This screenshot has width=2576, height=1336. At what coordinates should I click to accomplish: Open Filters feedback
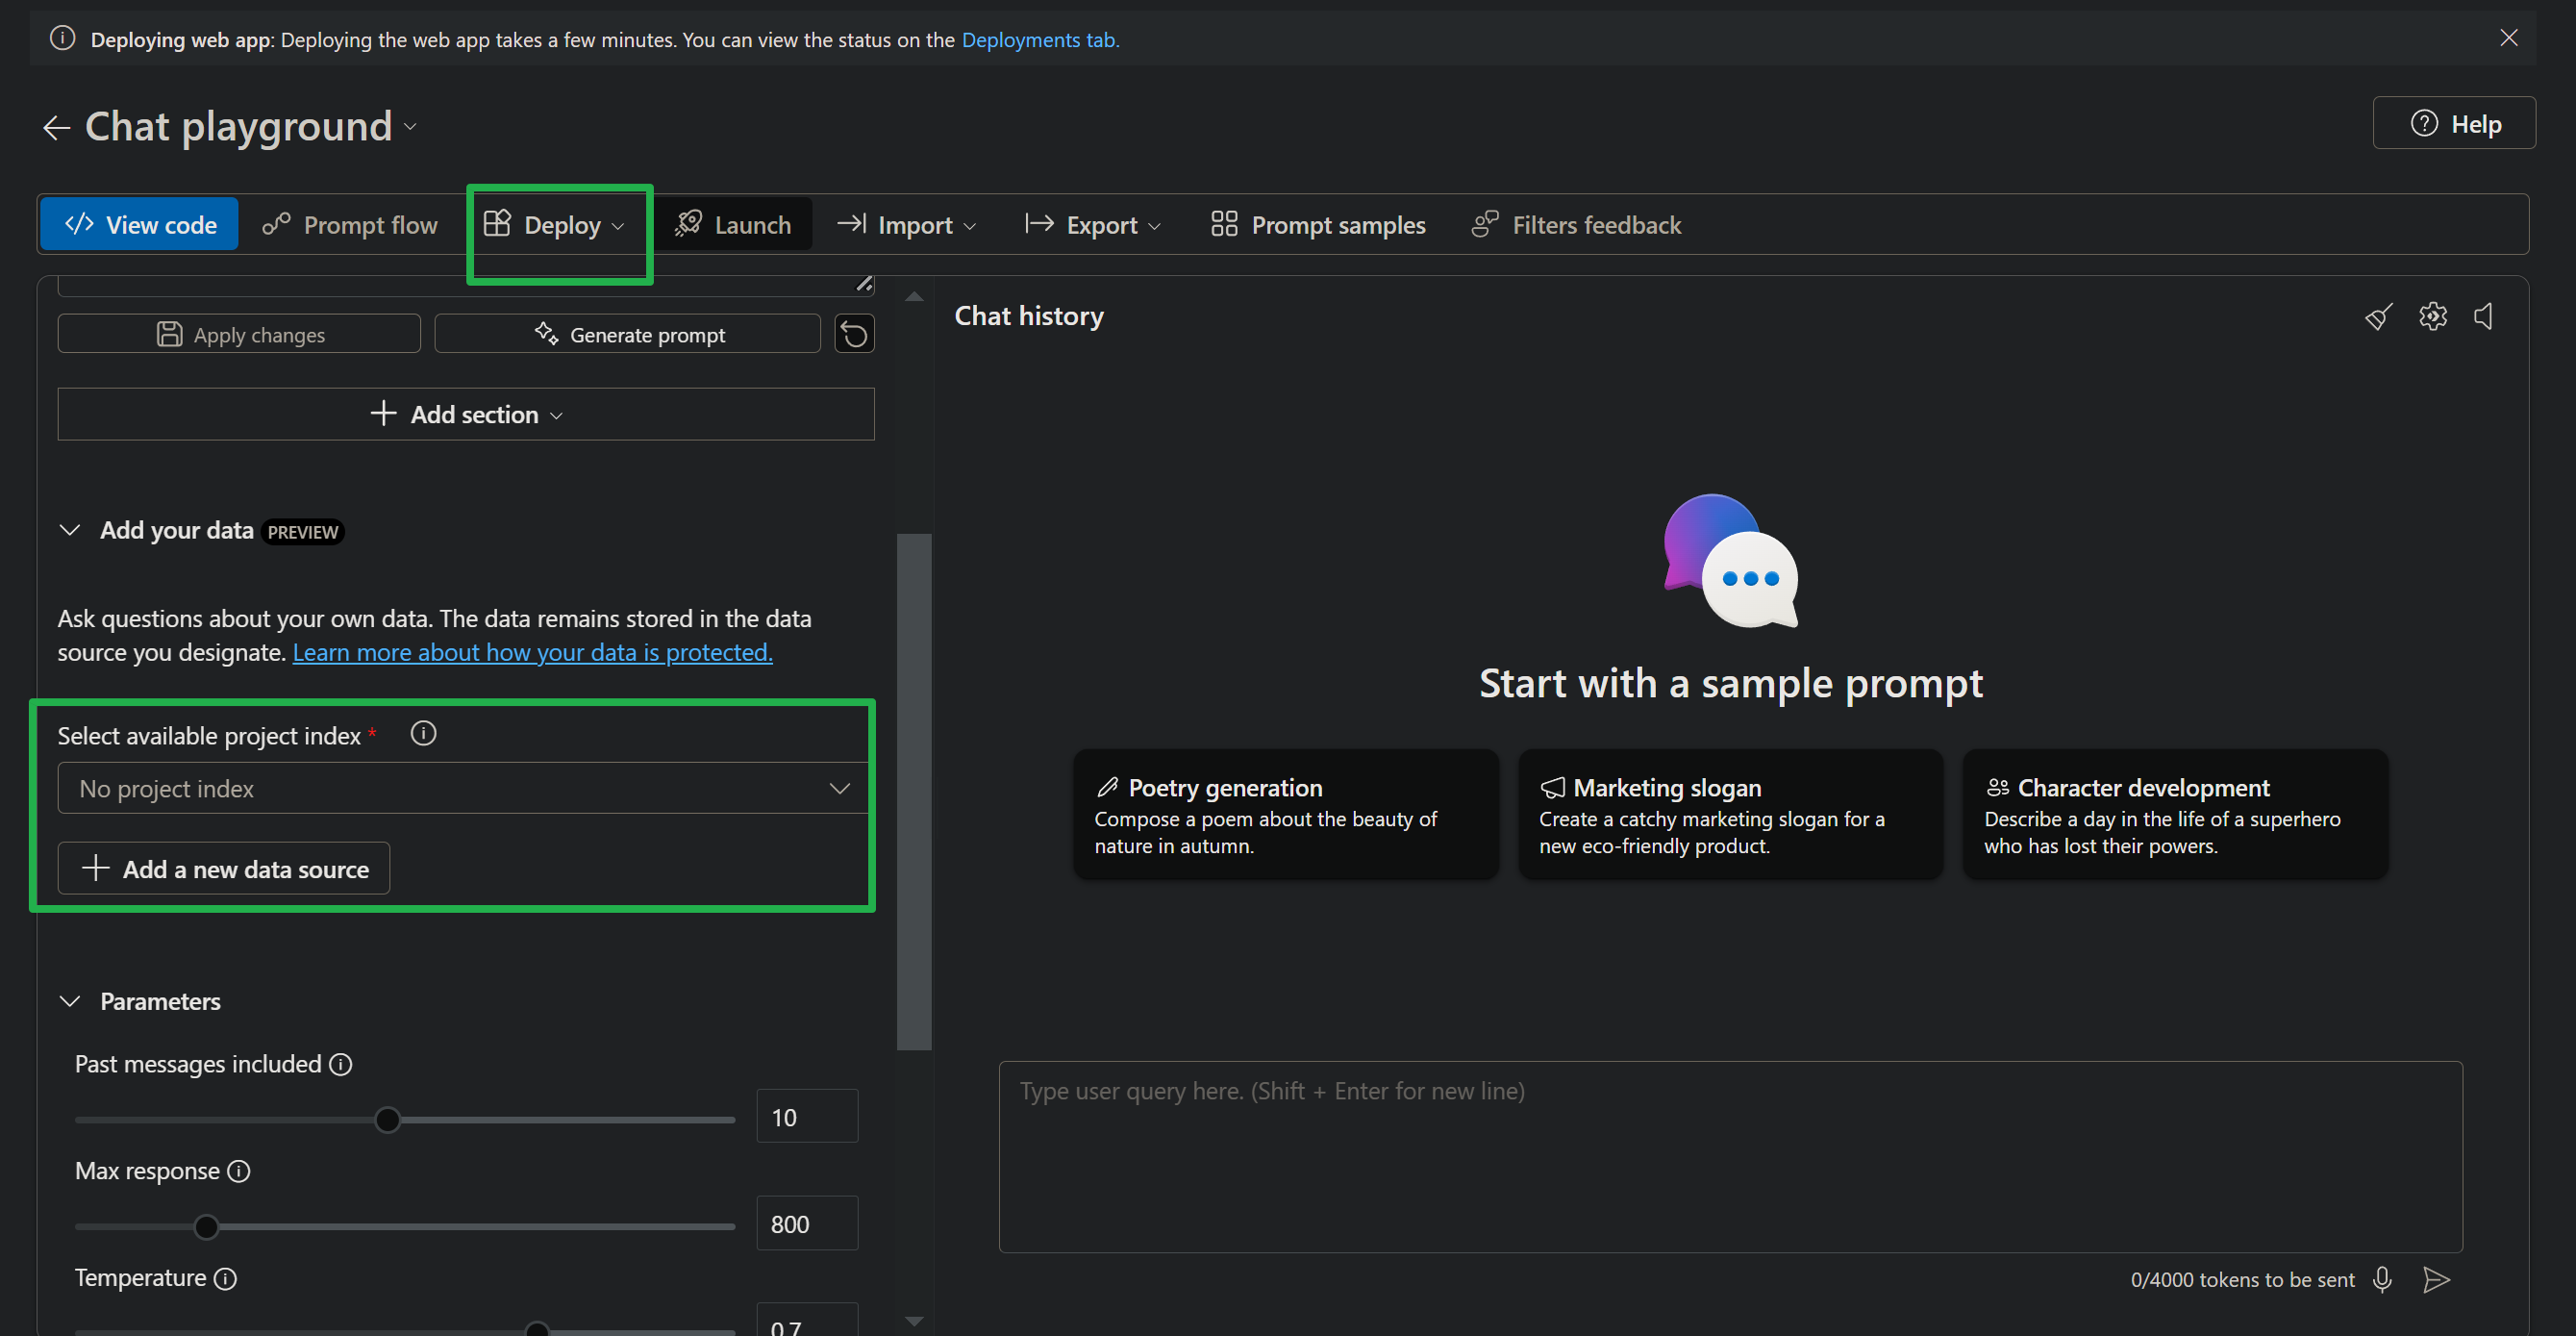click(1576, 224)
